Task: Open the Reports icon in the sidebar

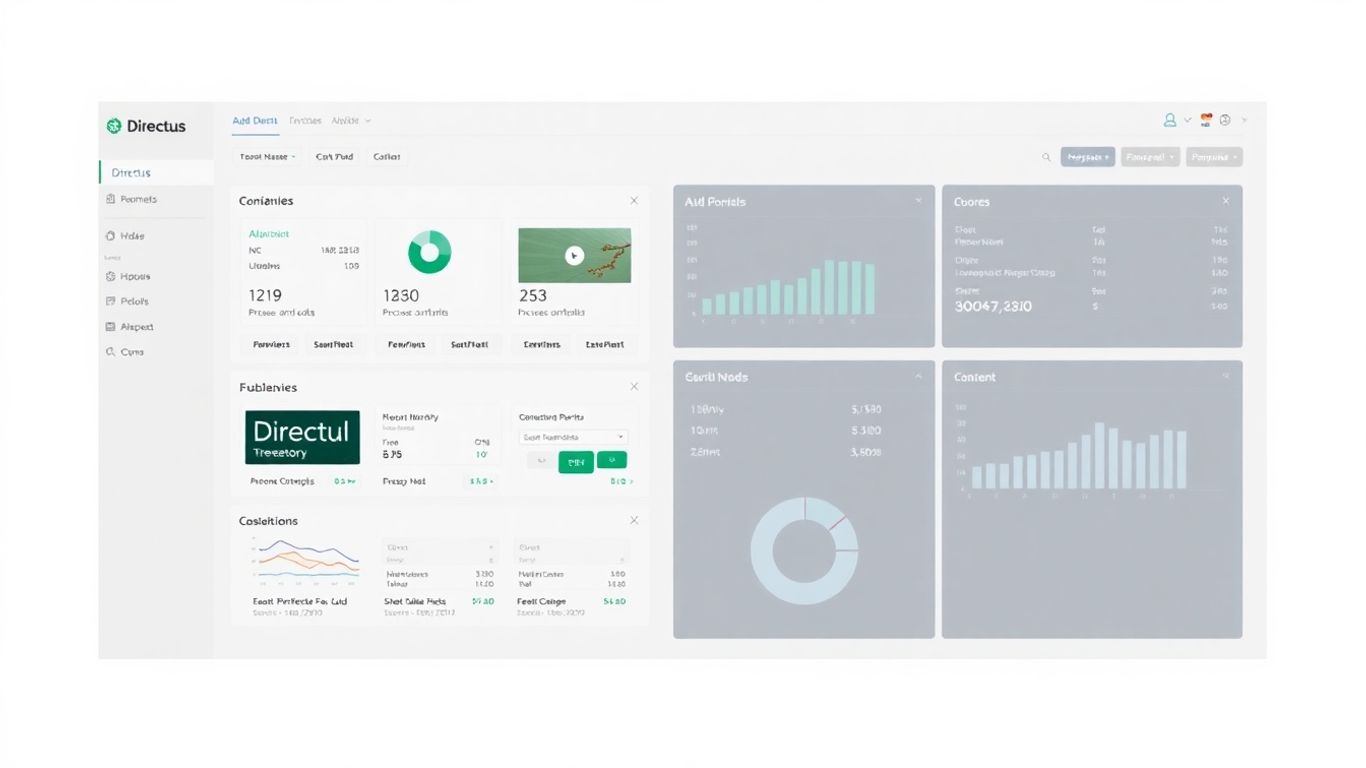Action: pyautogui.click(x=111, y=199)
